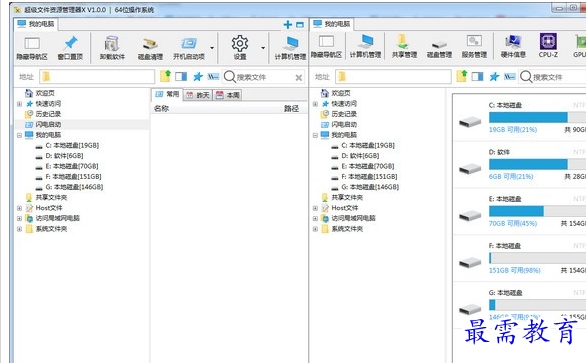Expand 访问局域网电脑 in left tree
Screen dimensions: 586x363
19,219
